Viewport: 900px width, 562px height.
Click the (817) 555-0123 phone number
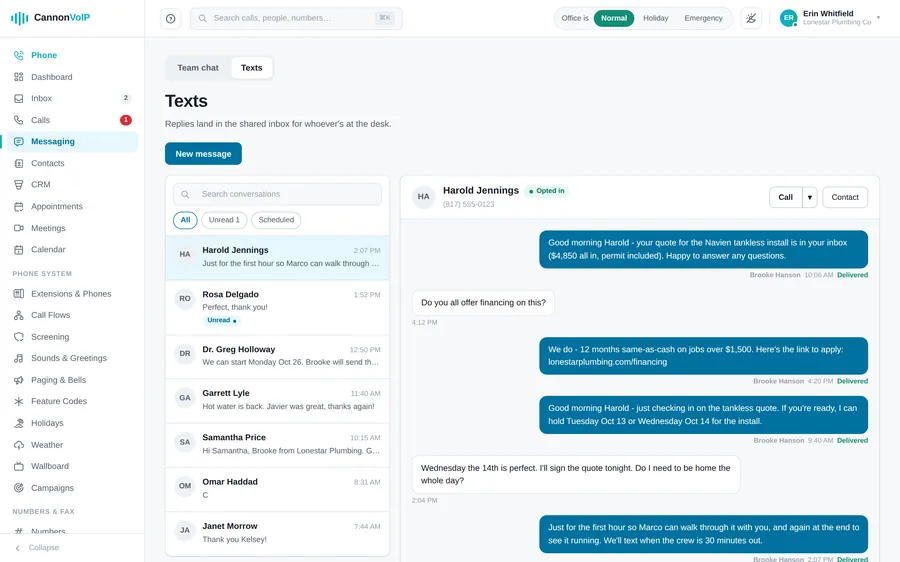tap(468, 204)
